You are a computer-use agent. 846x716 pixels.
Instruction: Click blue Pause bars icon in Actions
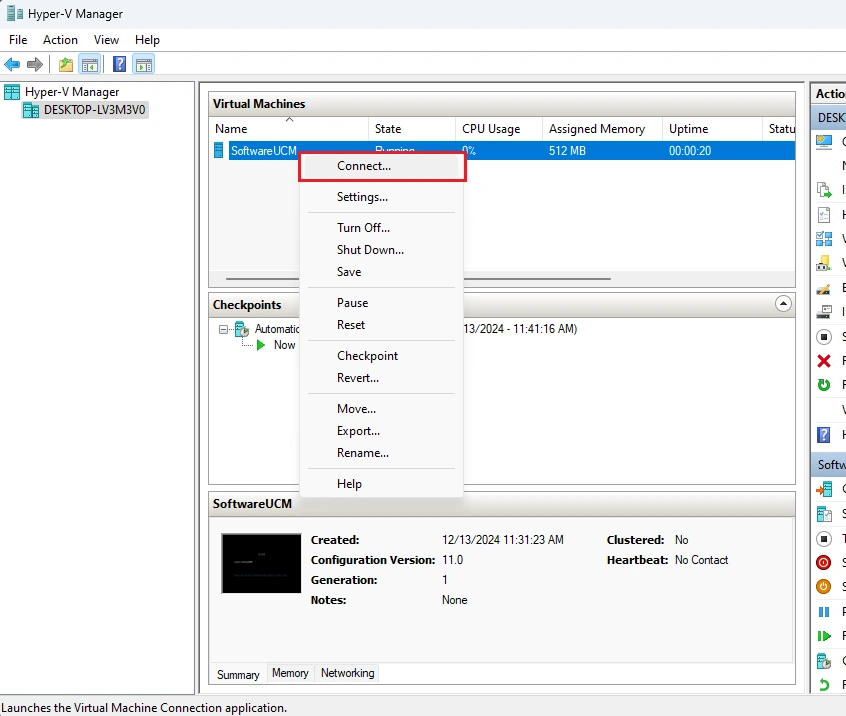[823, 612]
